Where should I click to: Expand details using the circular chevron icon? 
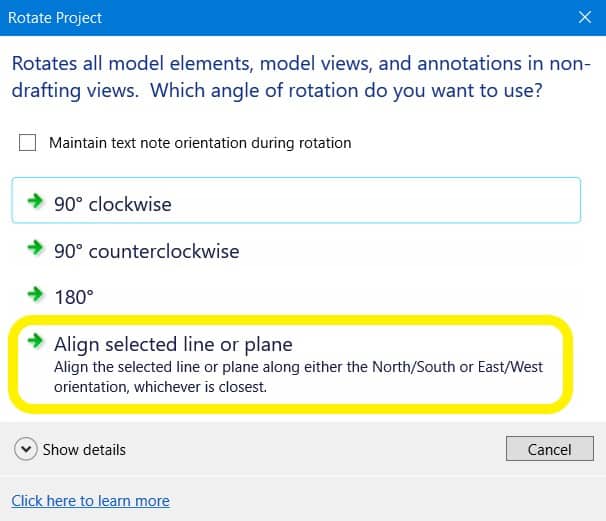(26, 449)
